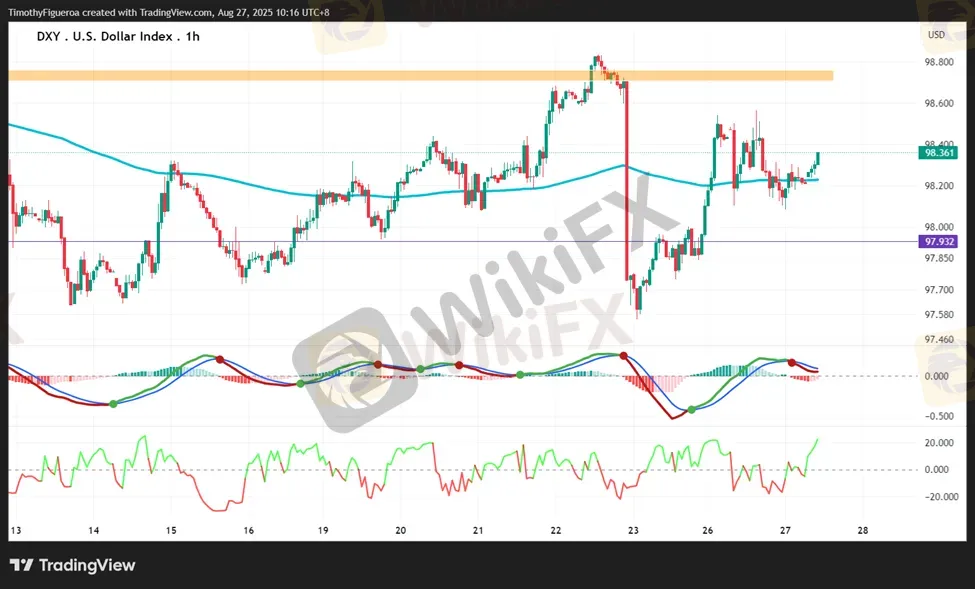Click the USD currency label
Viewport: 975px width, 589px height.
[936, 35]
